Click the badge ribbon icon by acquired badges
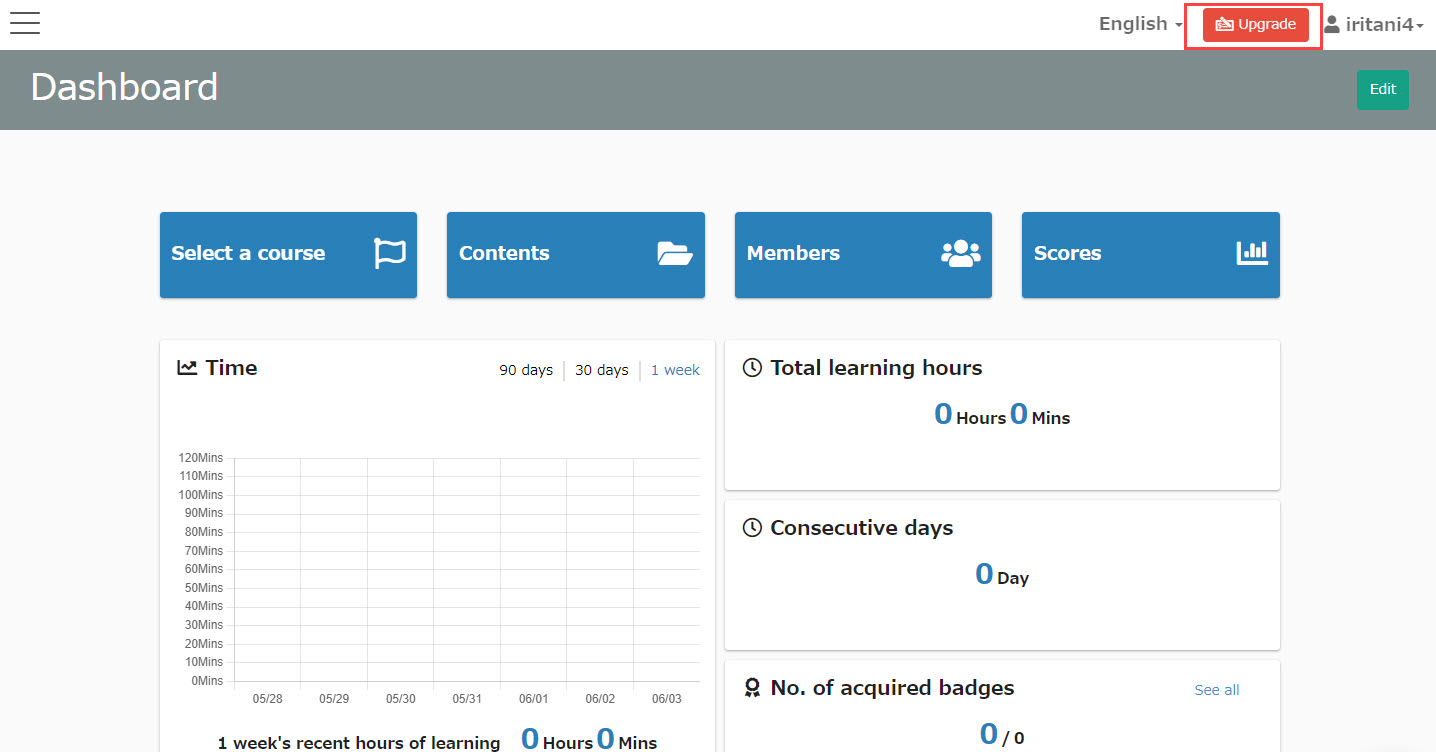Viewport: 1436px width, 752px height. pyautogui.click(x=753, y=688)
